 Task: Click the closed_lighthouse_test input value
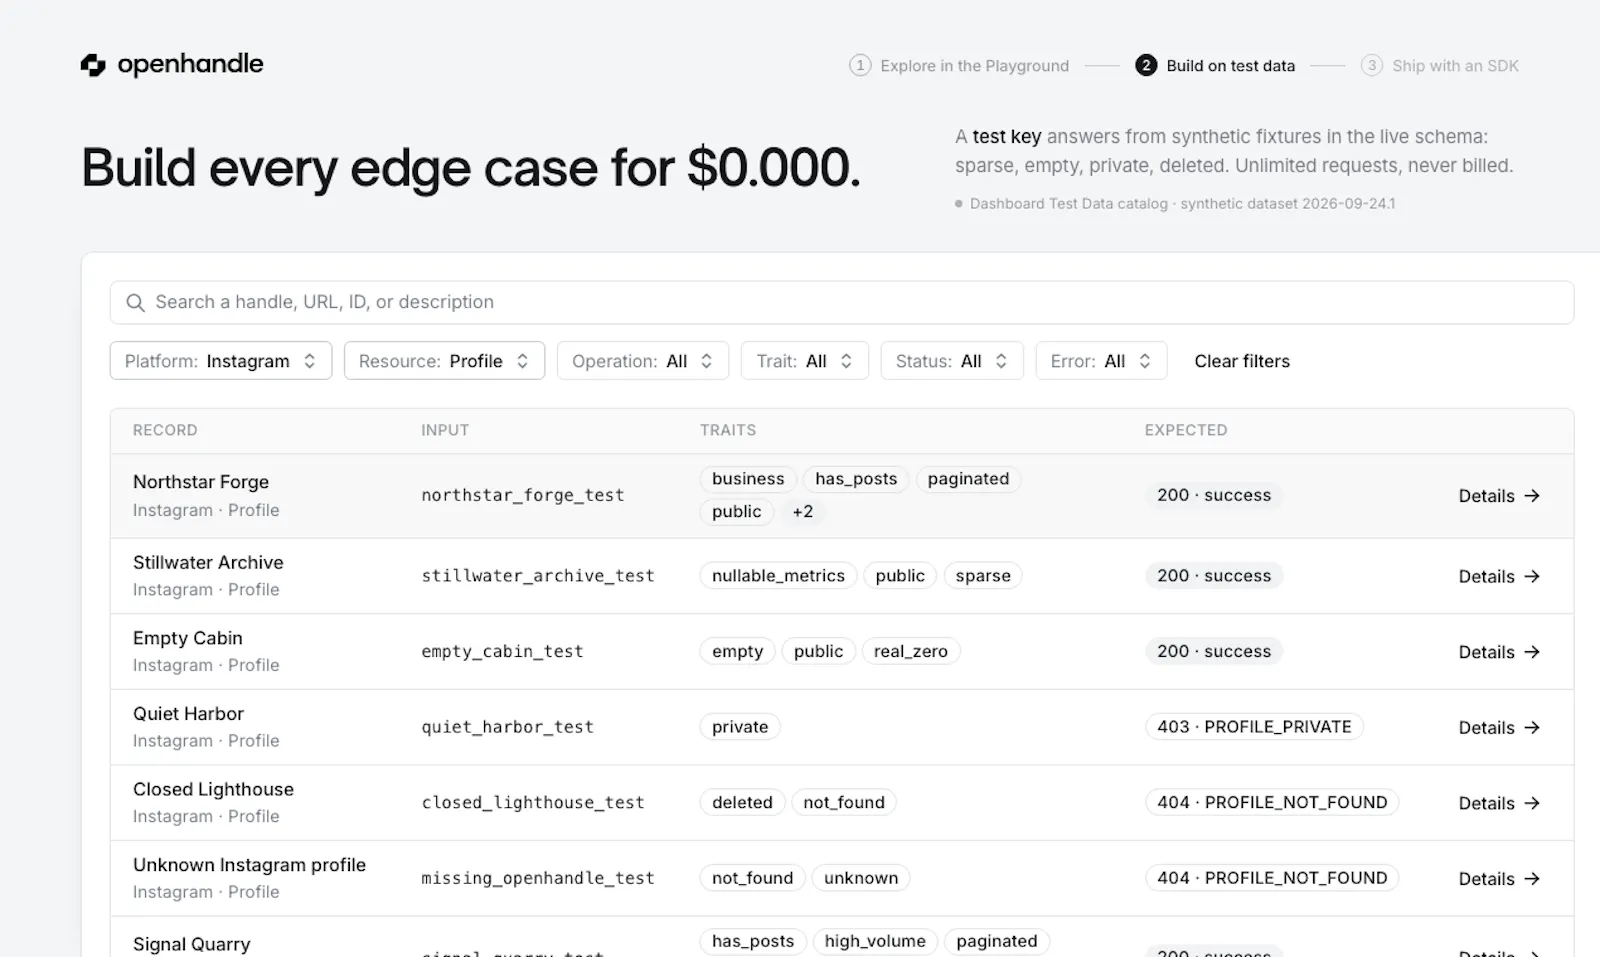click(533, 802)
